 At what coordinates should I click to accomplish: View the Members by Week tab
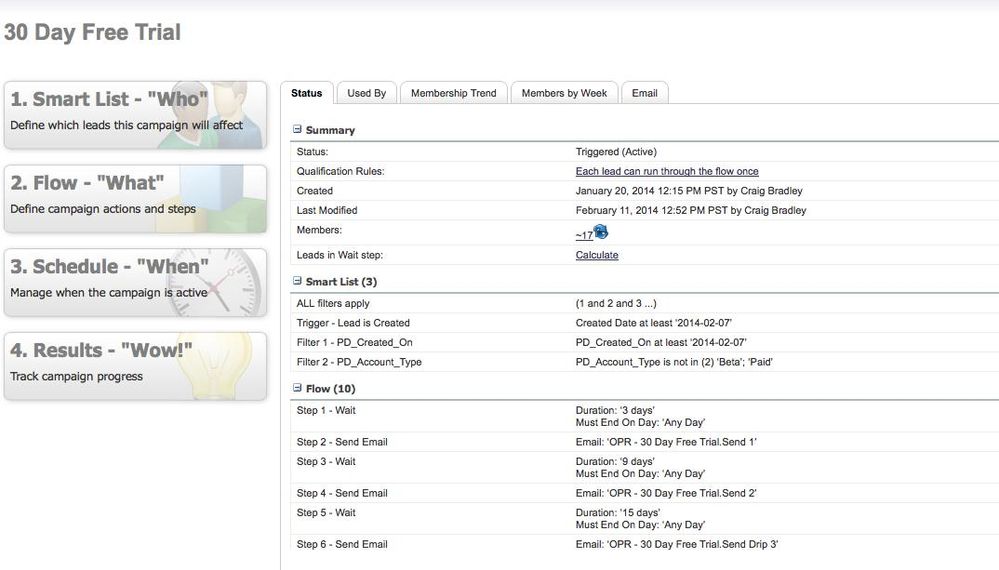564,93
